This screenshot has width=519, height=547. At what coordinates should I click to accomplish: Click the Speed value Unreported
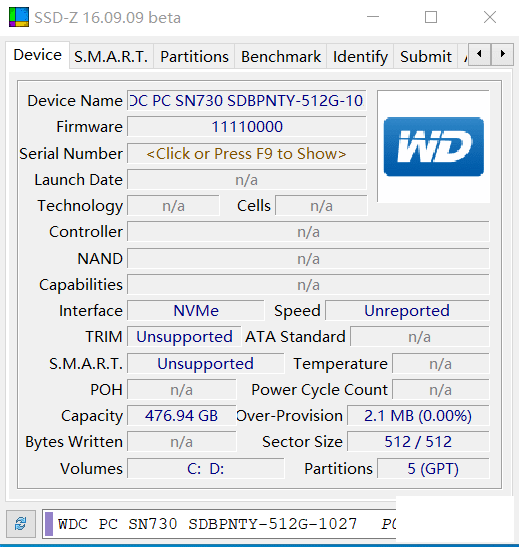point(407,310)
